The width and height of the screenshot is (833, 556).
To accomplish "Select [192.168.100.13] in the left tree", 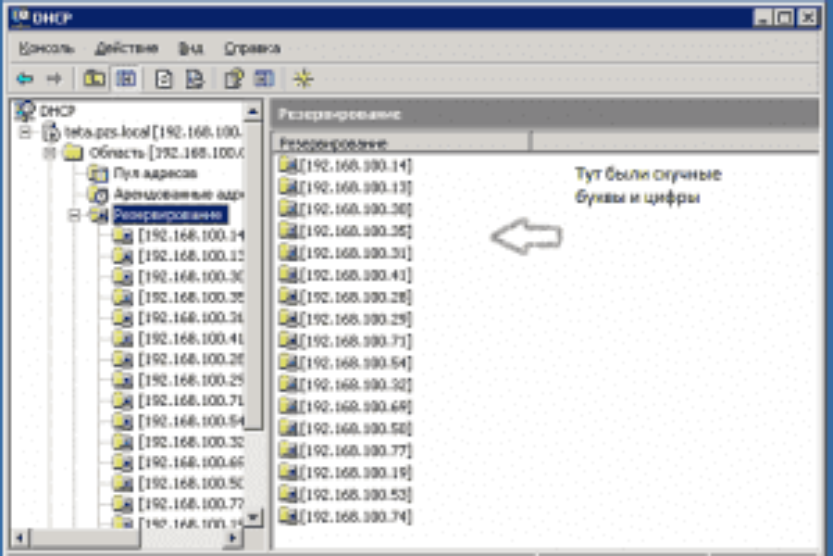I will click(x=191, y=256).
